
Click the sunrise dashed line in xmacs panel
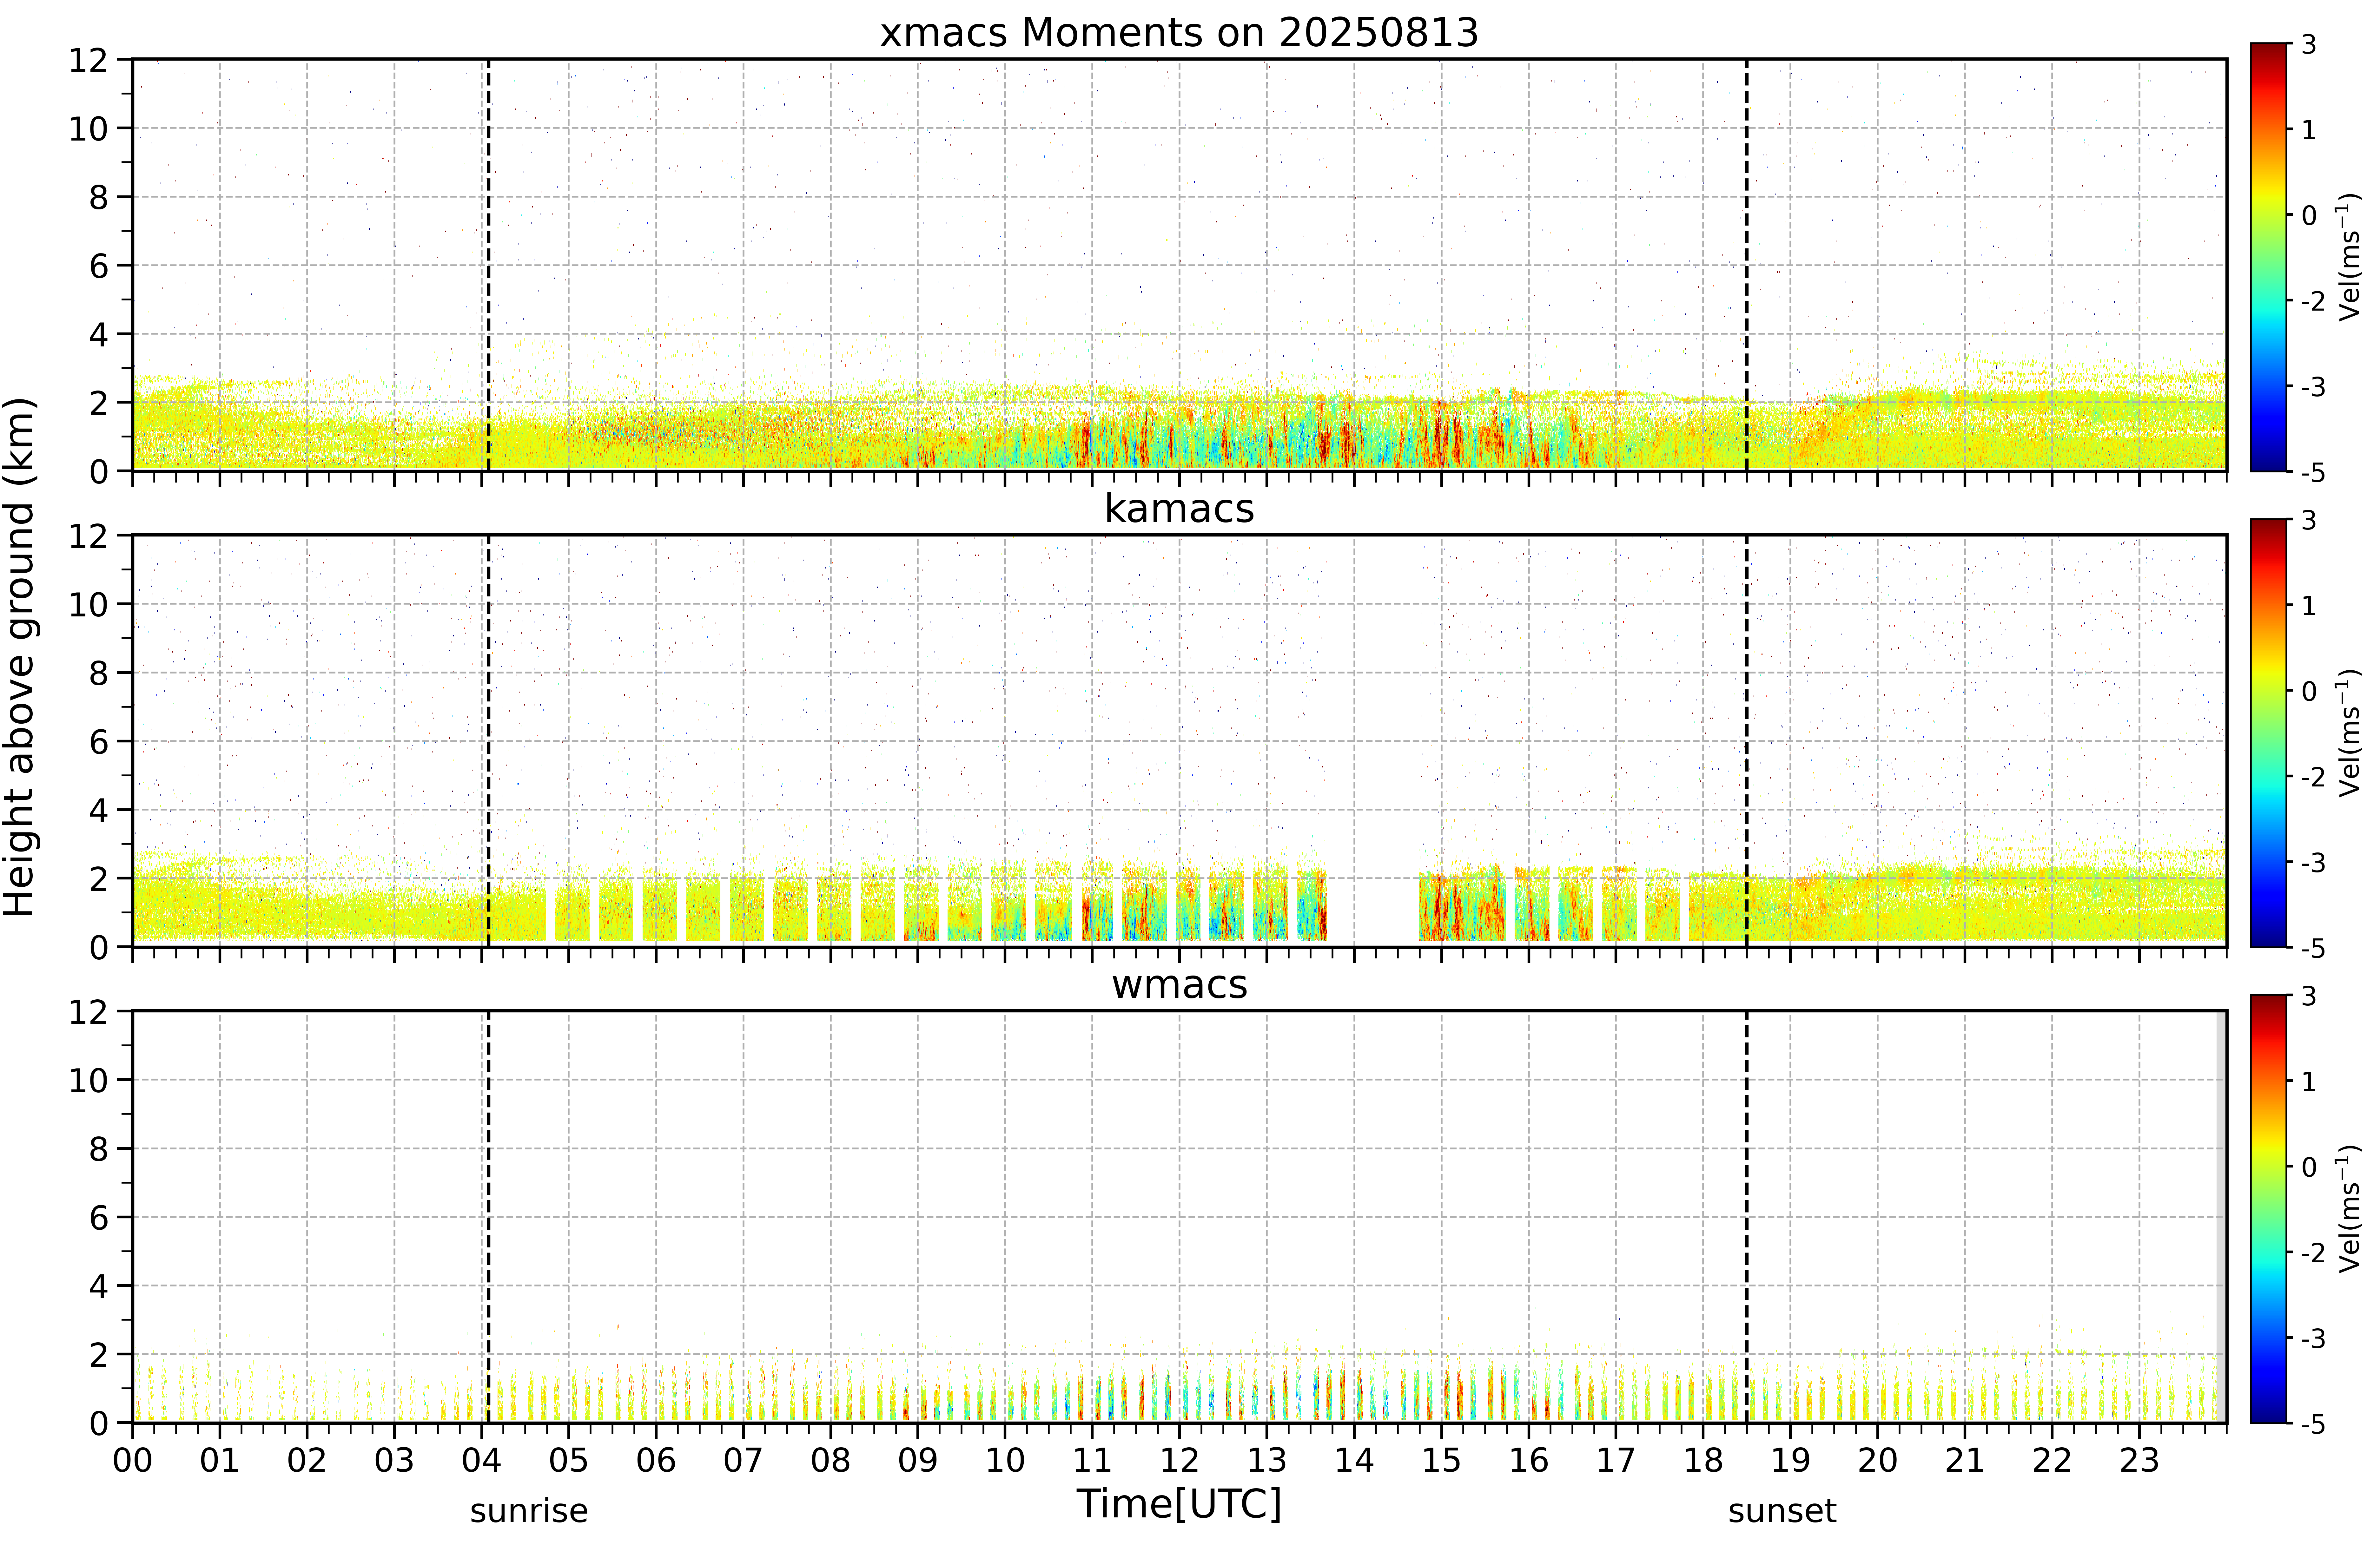tap(488, 265)
